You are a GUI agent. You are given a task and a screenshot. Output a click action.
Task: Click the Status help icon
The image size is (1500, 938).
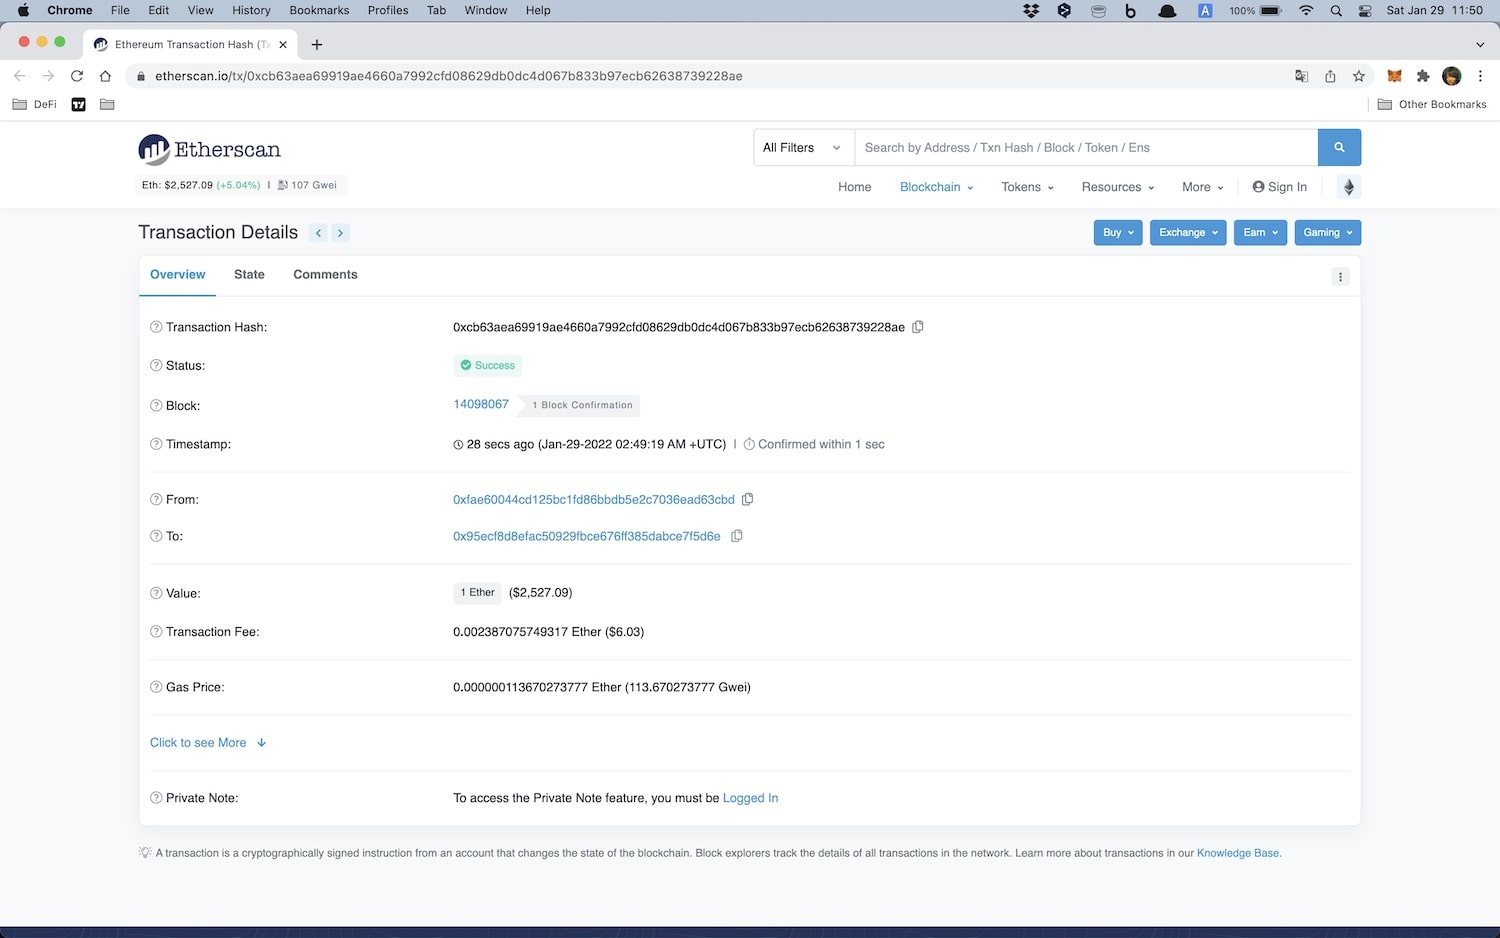tap(156, 365)
